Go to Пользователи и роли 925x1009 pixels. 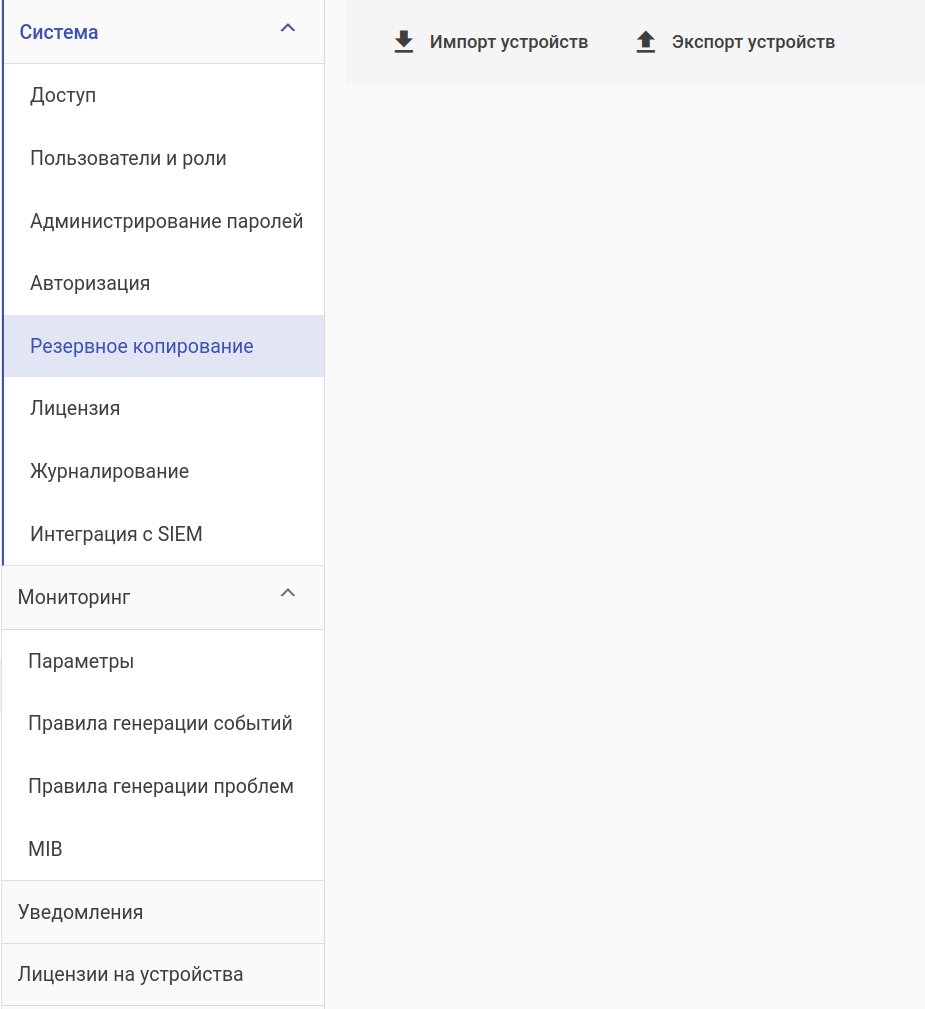coord(128,158)
